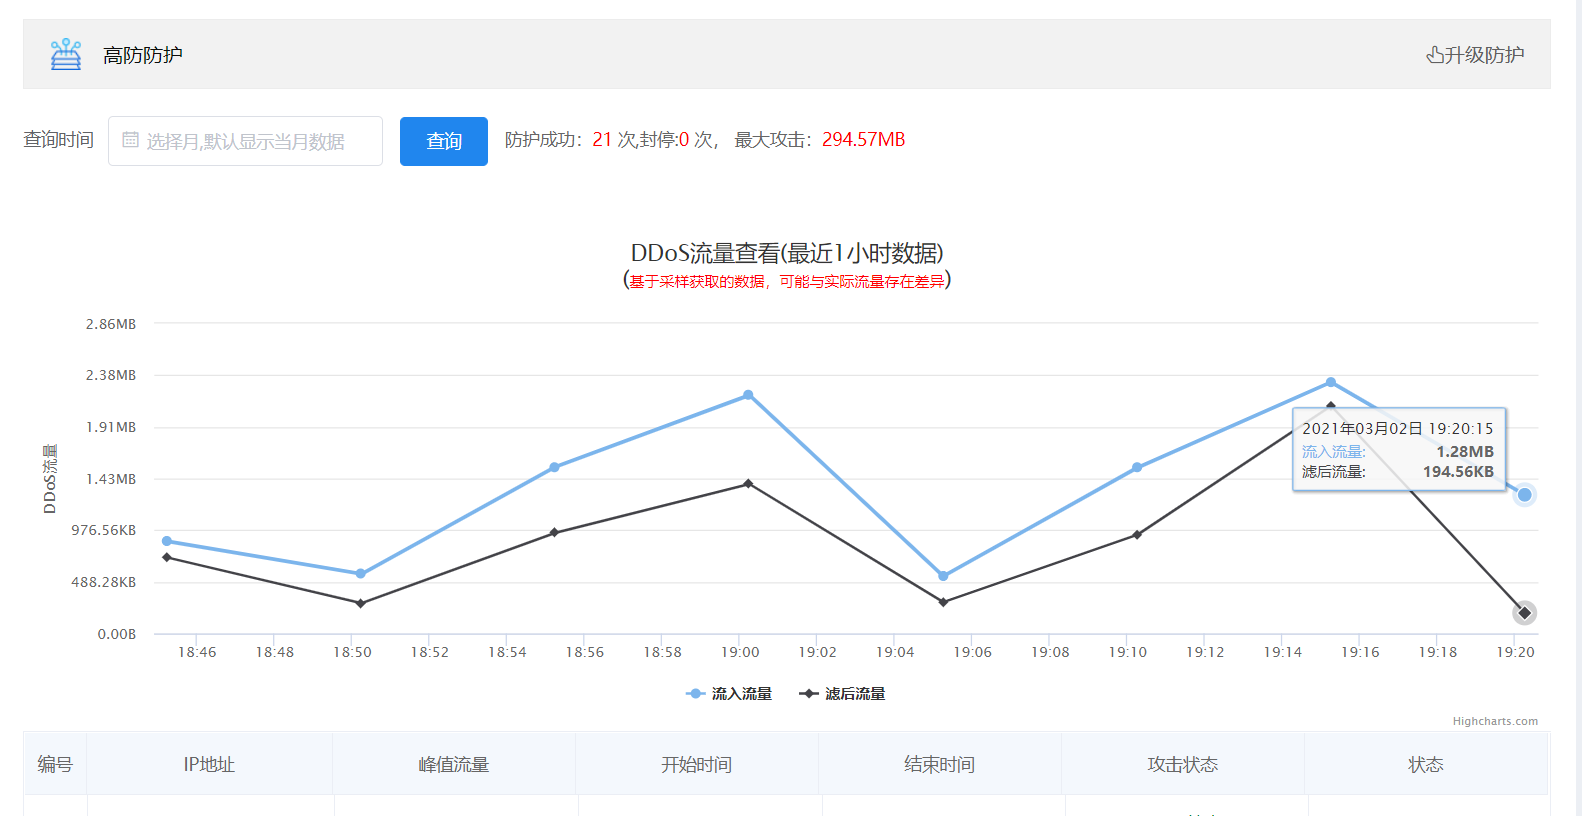Open the month picker 查询时间 input
The width and height of the screenshot is (1582, 816).
245,141
